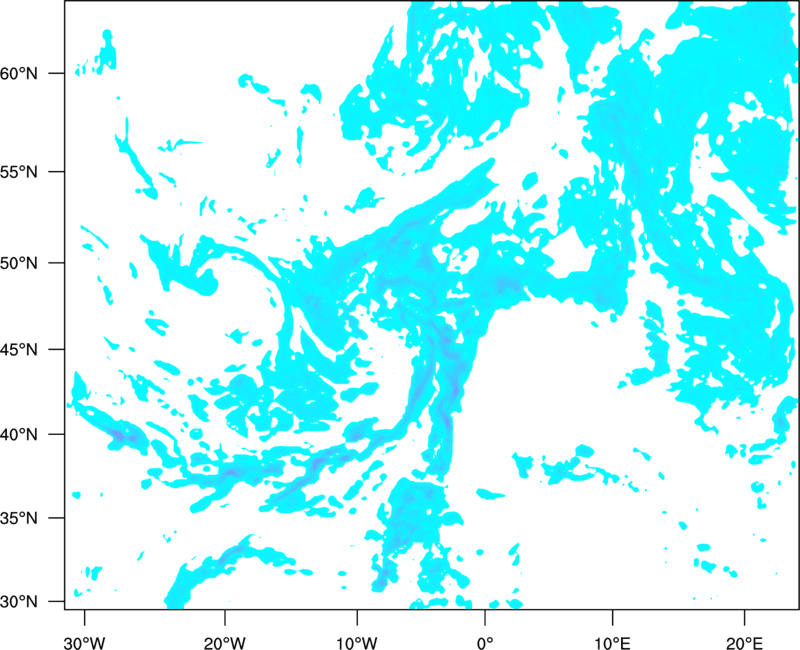This screenshot has height=650, width=800.
Task: Click the 20°W longitude label
Action: point(225,643)
